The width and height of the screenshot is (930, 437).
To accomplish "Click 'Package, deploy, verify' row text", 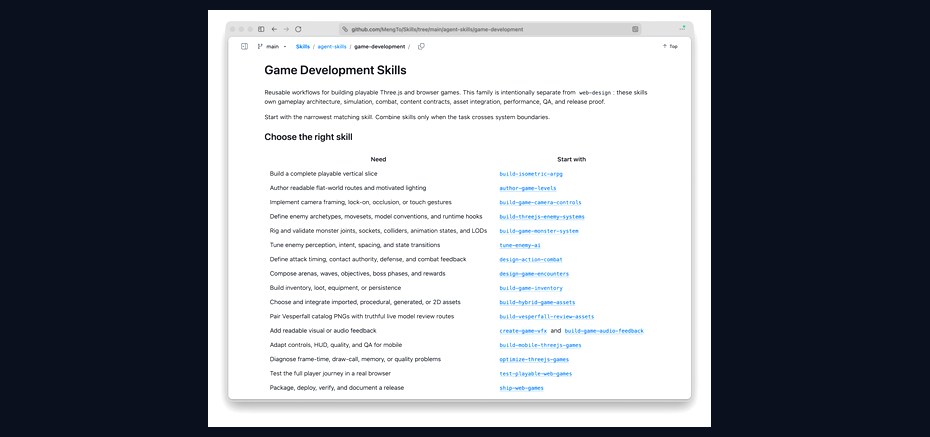I will pos(336,387).
